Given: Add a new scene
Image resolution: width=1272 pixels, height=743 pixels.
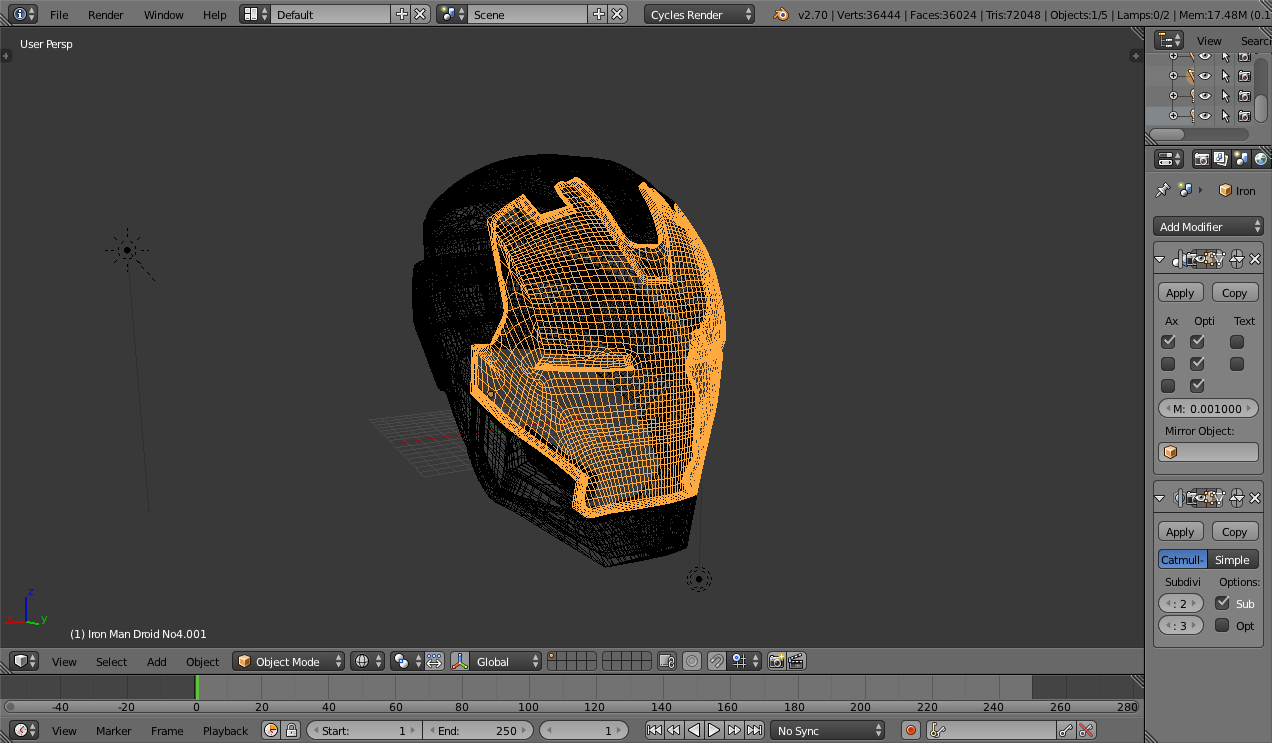Looking at the screenshot, I should coord(599,14).
